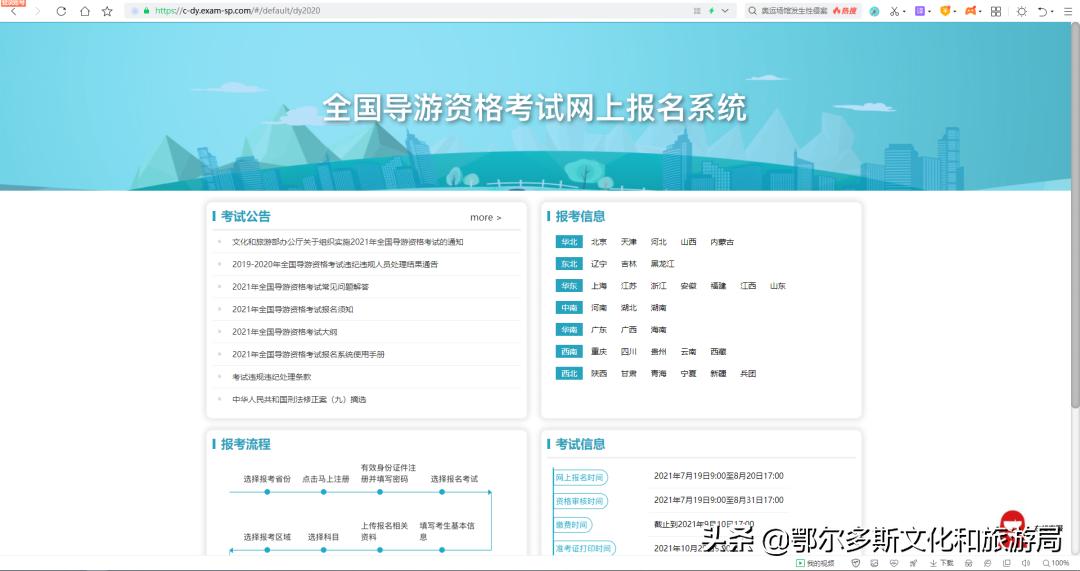Click the rocket accelerator icon in status bar
This screenshot has height=571, width=1080.
(x=913, y=563)
